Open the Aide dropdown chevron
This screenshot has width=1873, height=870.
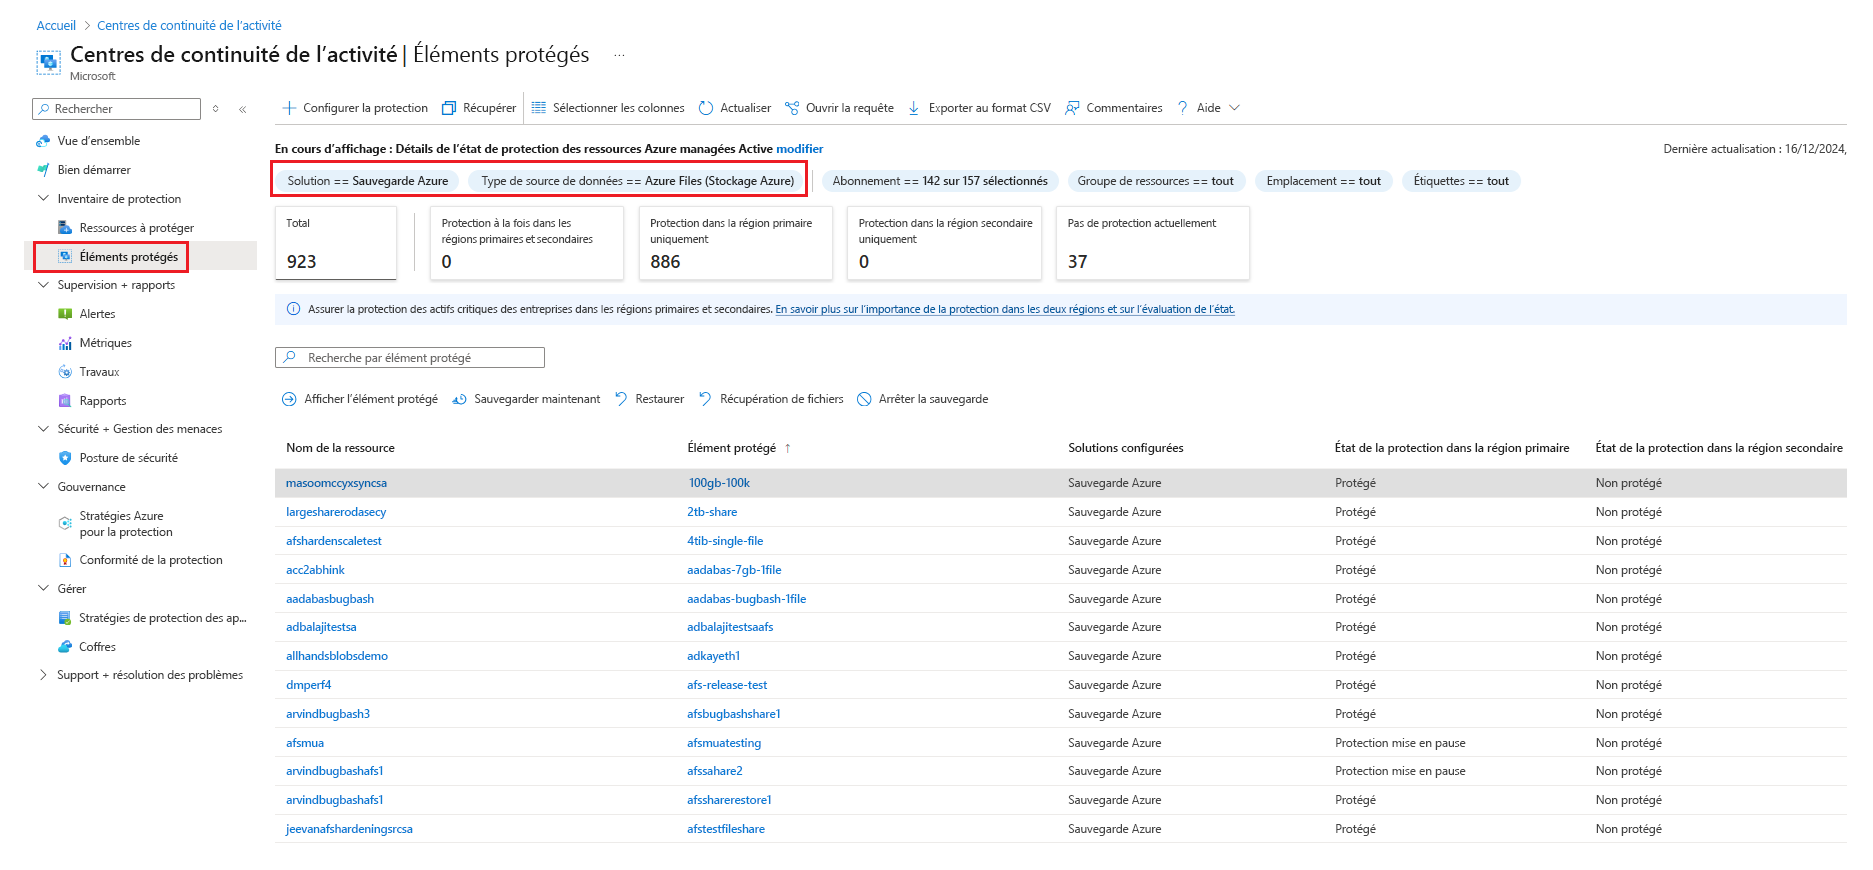point(1234,108)
